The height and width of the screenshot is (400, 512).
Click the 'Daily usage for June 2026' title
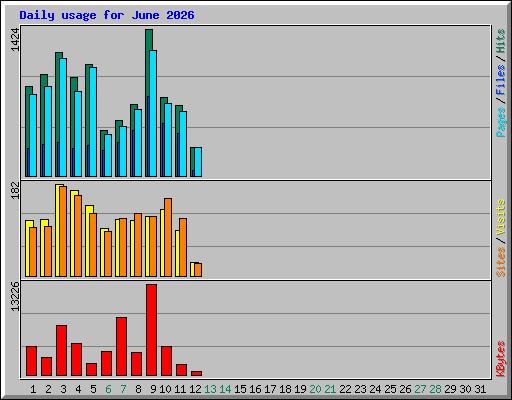[x=107, y=15]
